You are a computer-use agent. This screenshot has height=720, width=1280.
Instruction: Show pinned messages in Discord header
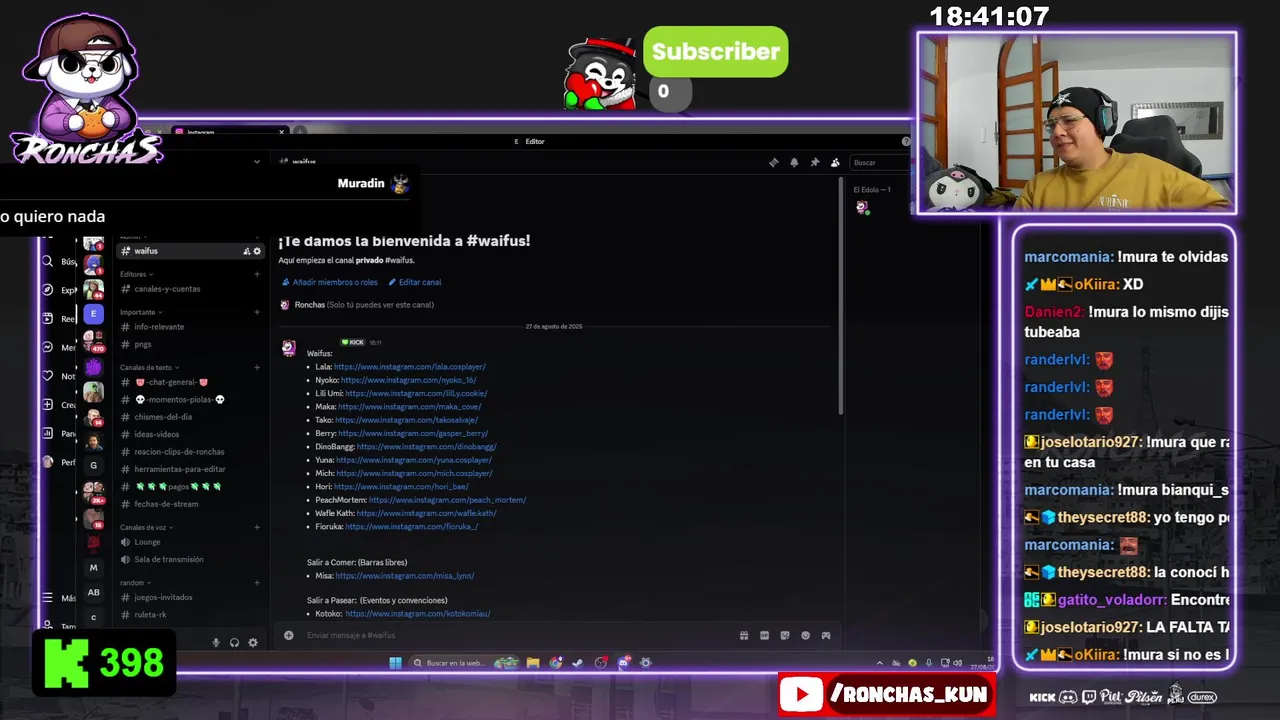tap(815, 162)
